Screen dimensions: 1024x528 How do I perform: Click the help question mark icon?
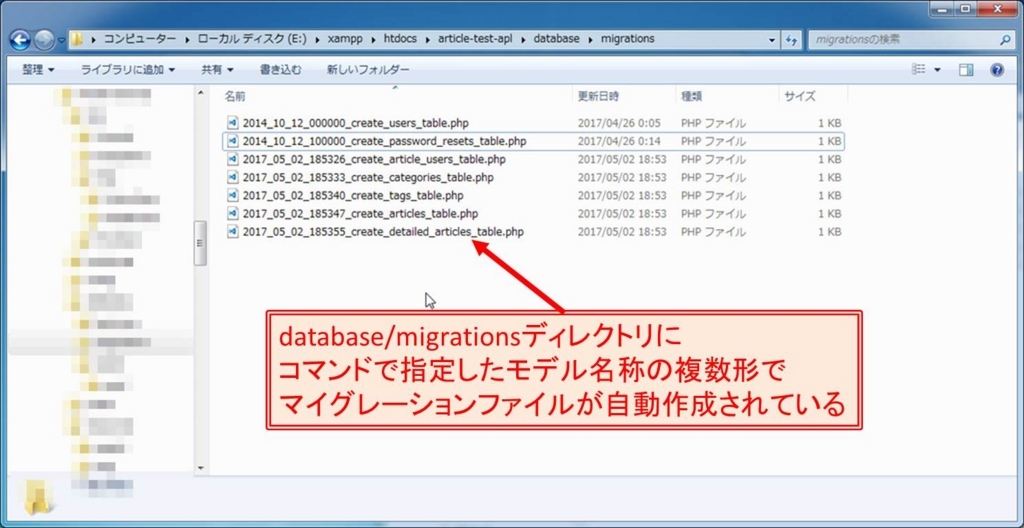(997, 70)
